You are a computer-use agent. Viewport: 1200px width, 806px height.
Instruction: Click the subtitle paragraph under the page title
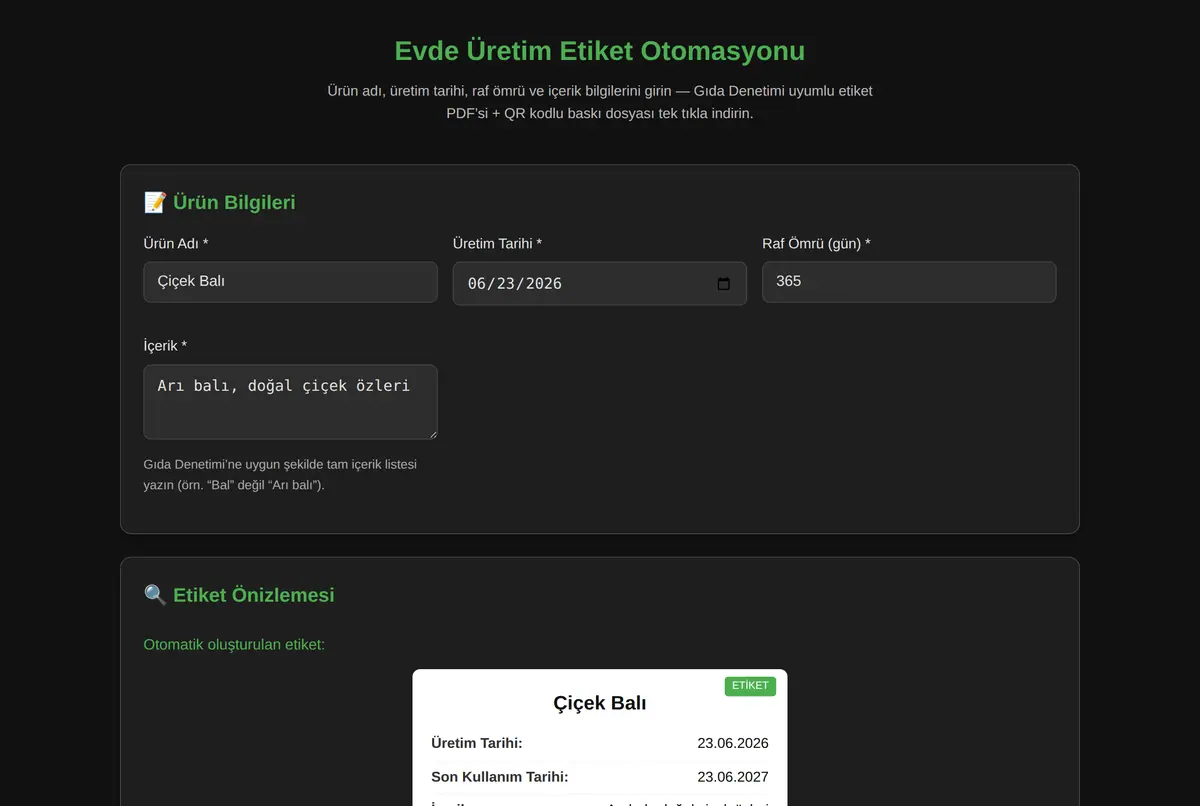[600, 102]
